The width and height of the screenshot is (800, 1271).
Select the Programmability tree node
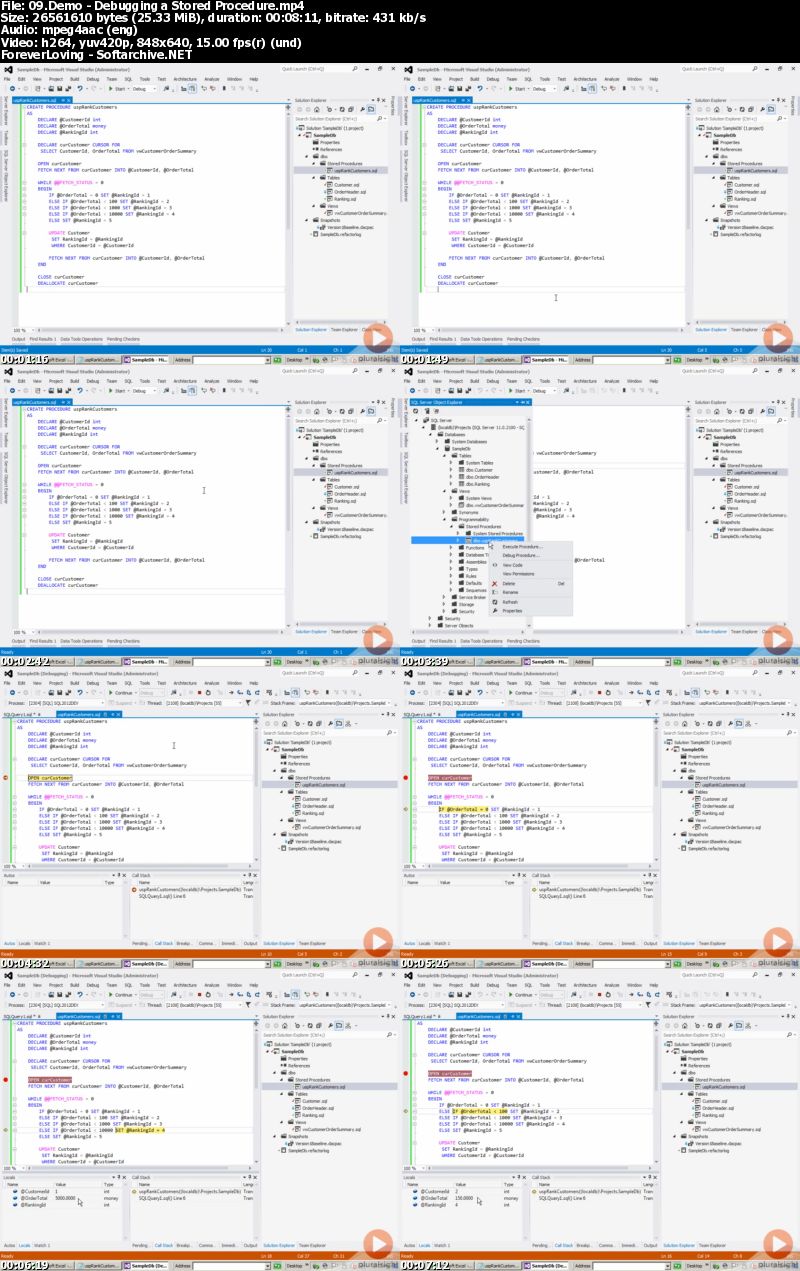(x=474, y=519)
